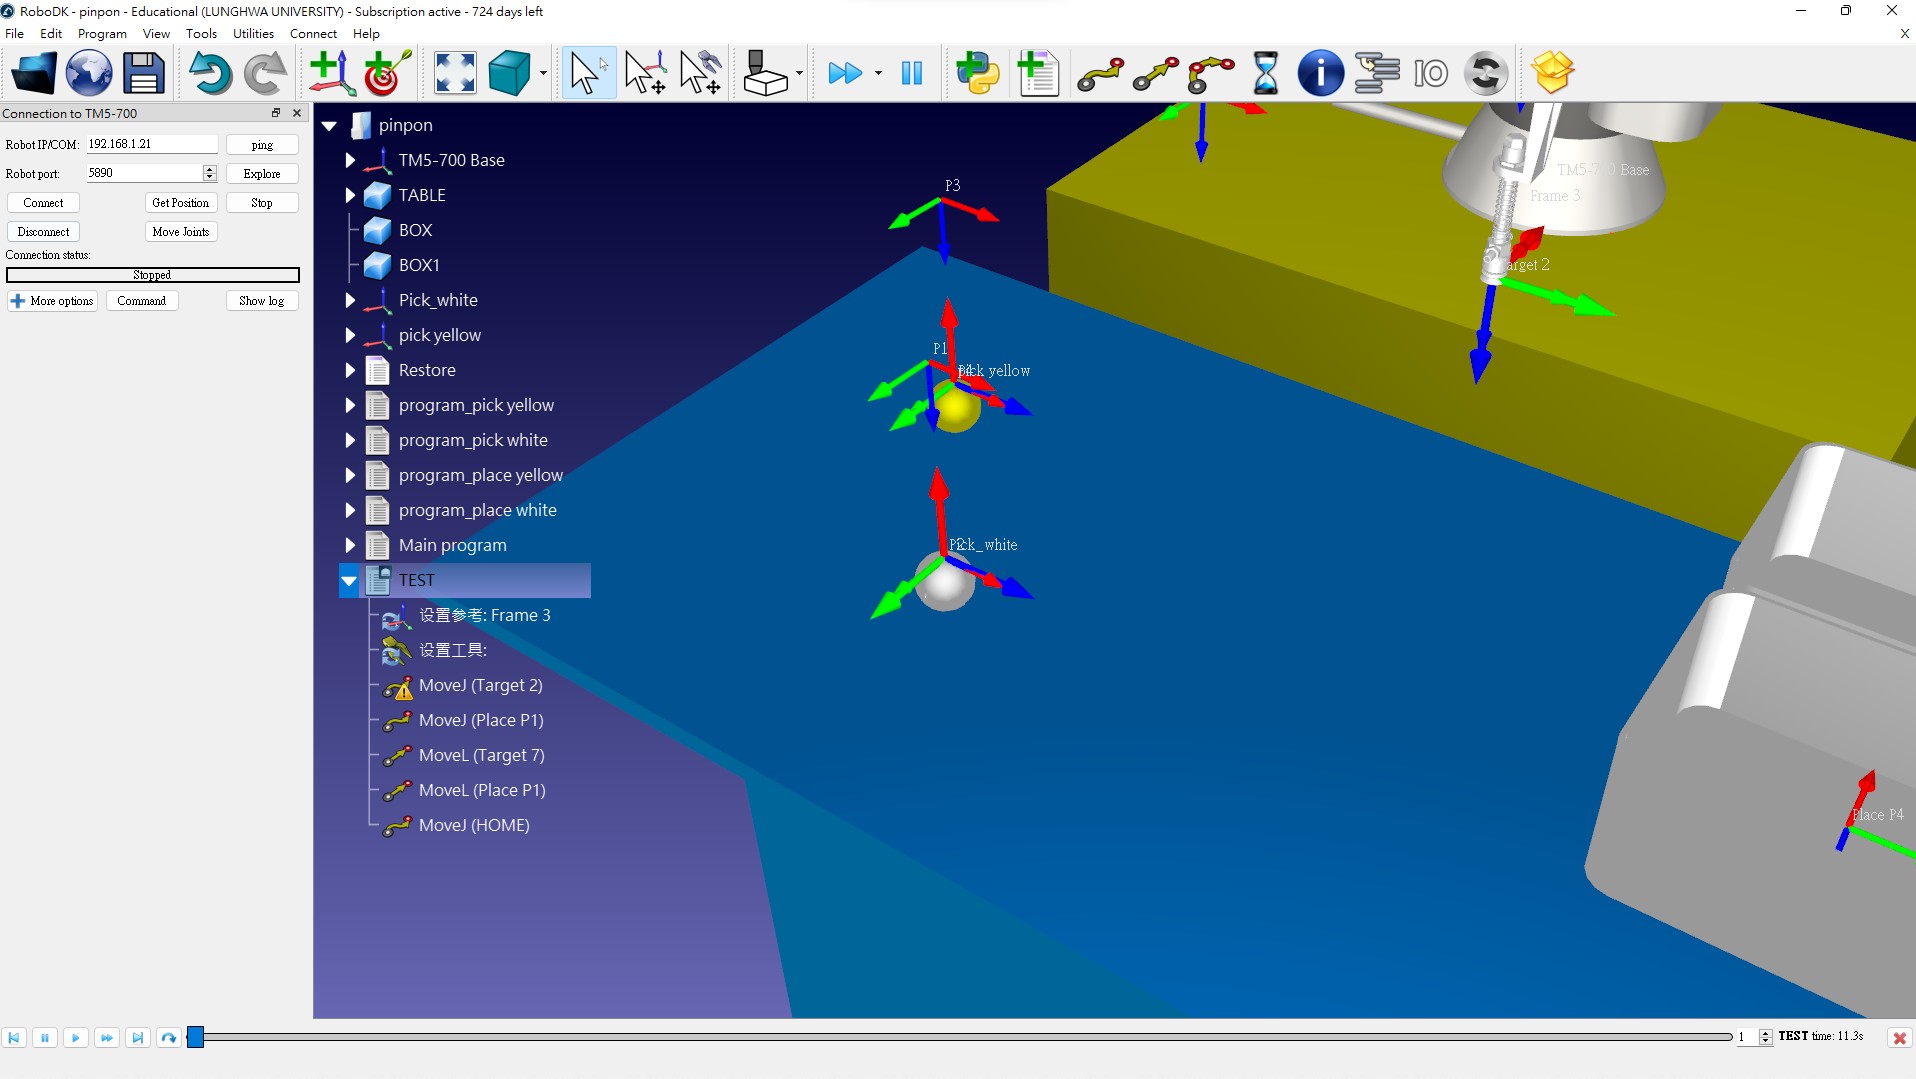Click the play button on simulation bar

[76, 1038]
